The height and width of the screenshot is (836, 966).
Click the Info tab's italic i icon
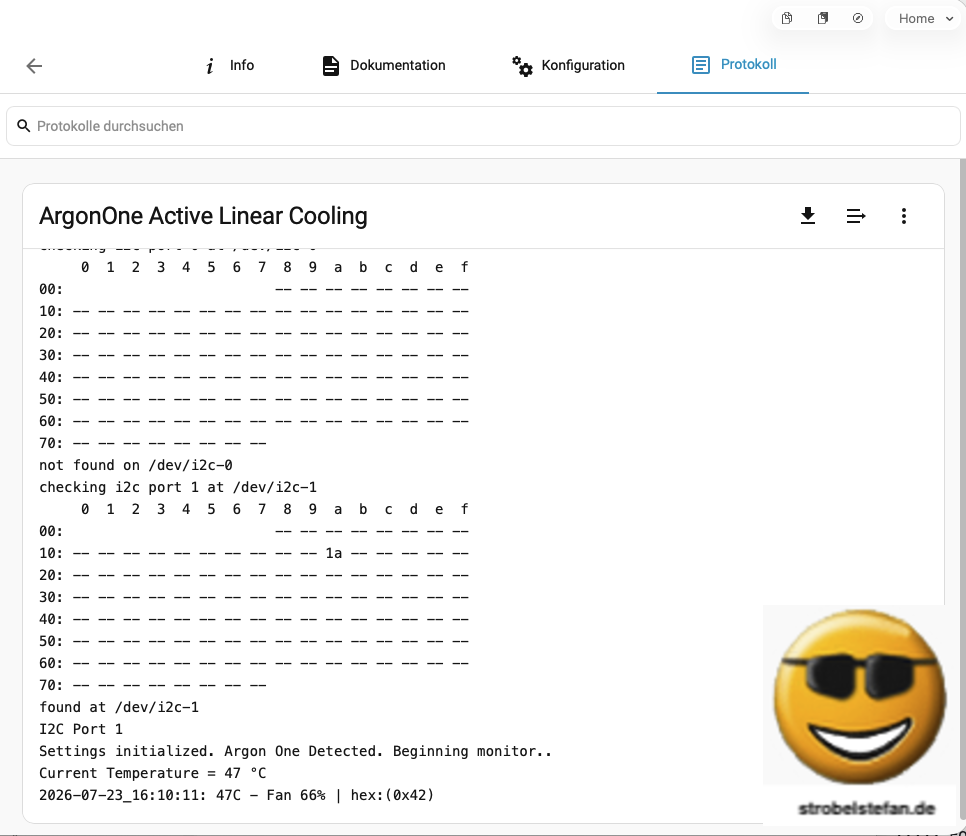pyautogui.click(x=210, y=66)
